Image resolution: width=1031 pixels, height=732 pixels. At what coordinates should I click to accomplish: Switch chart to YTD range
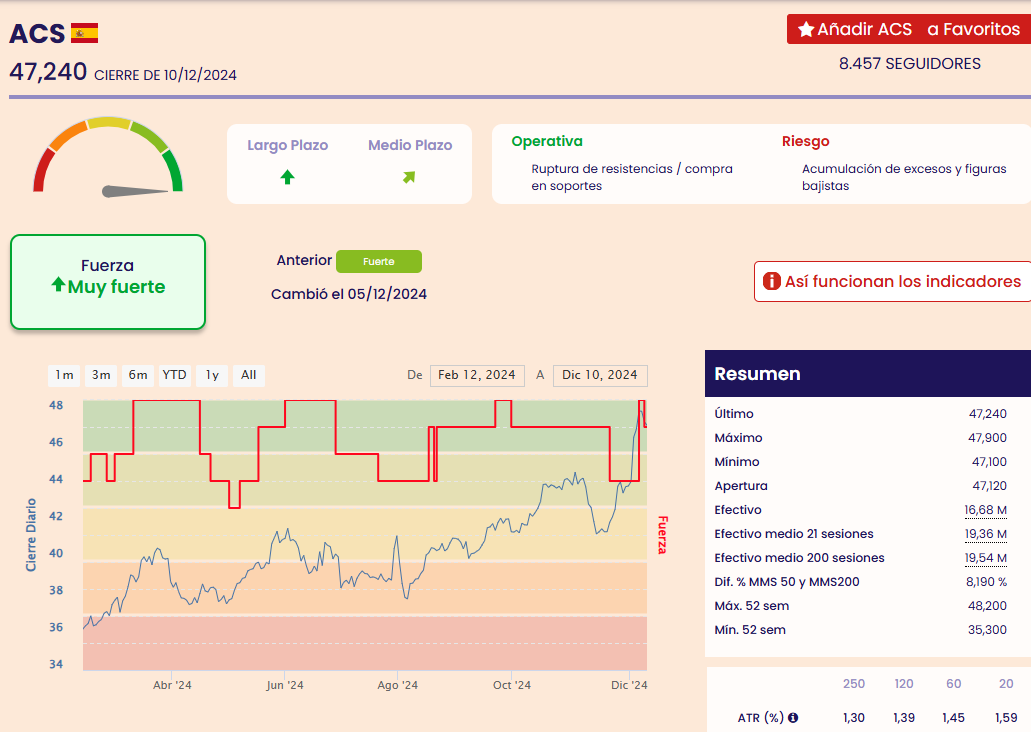point(175,375)
